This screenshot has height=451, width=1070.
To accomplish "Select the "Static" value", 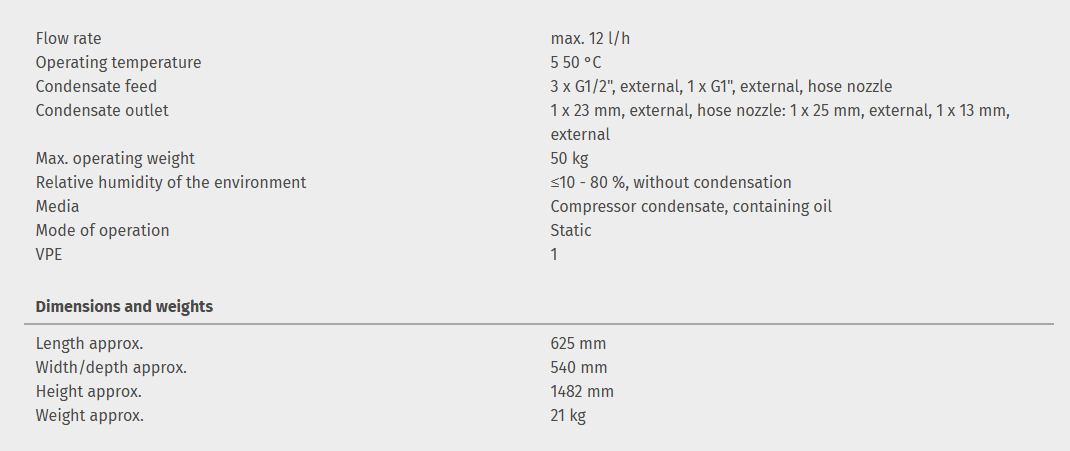I will (570, 231).
